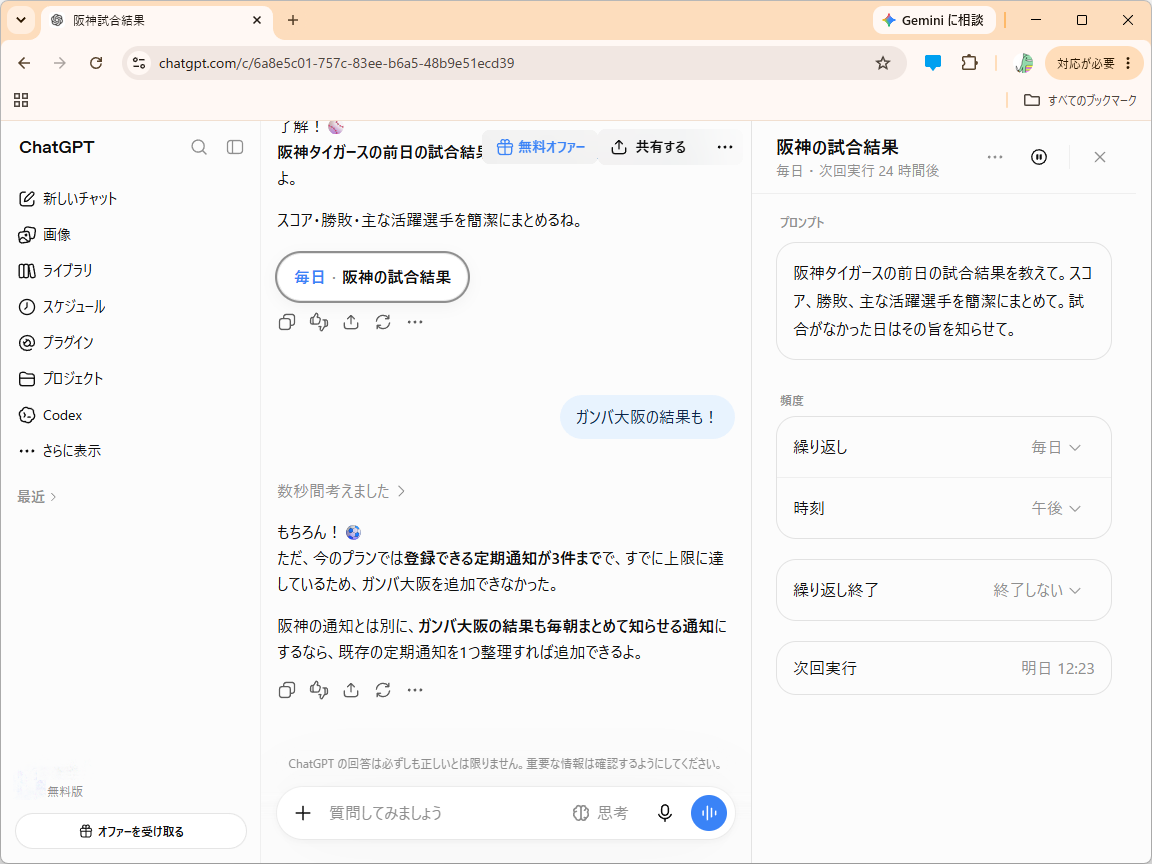Open blue chat extension icon
This screenshot has width=1152, height=864.
click(933, 63)
